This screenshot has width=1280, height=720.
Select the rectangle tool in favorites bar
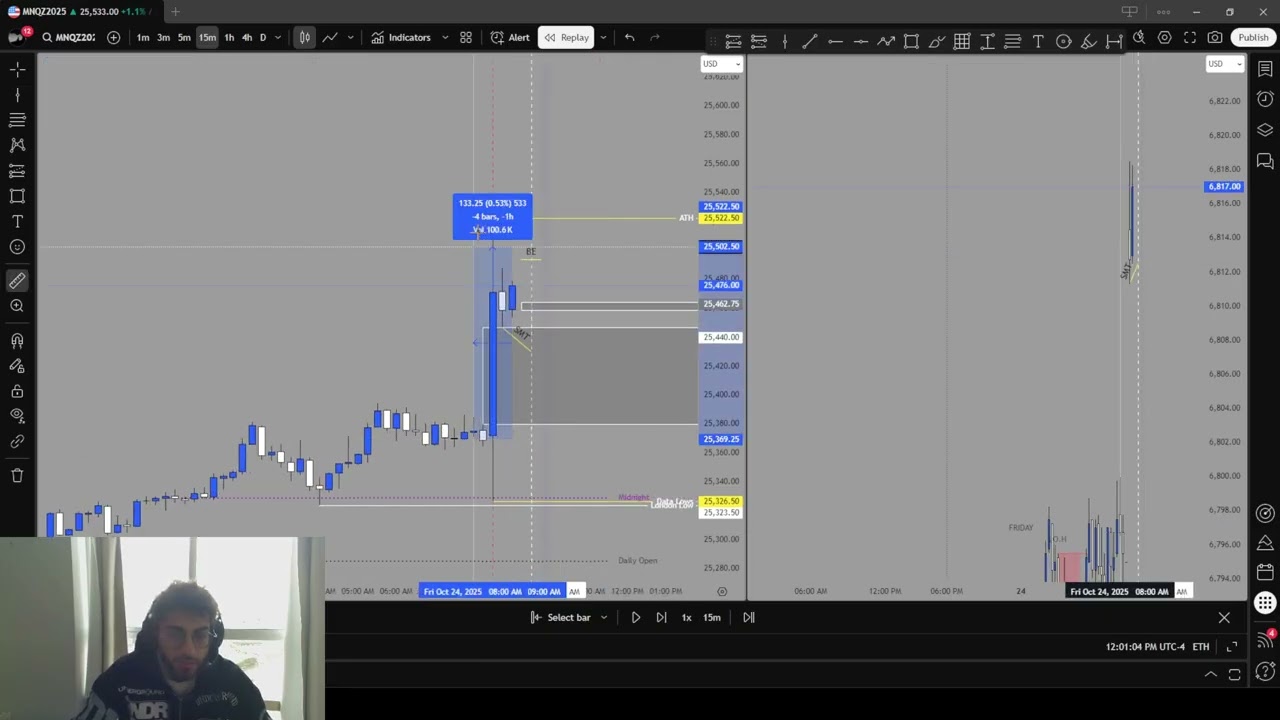[911, 41]
